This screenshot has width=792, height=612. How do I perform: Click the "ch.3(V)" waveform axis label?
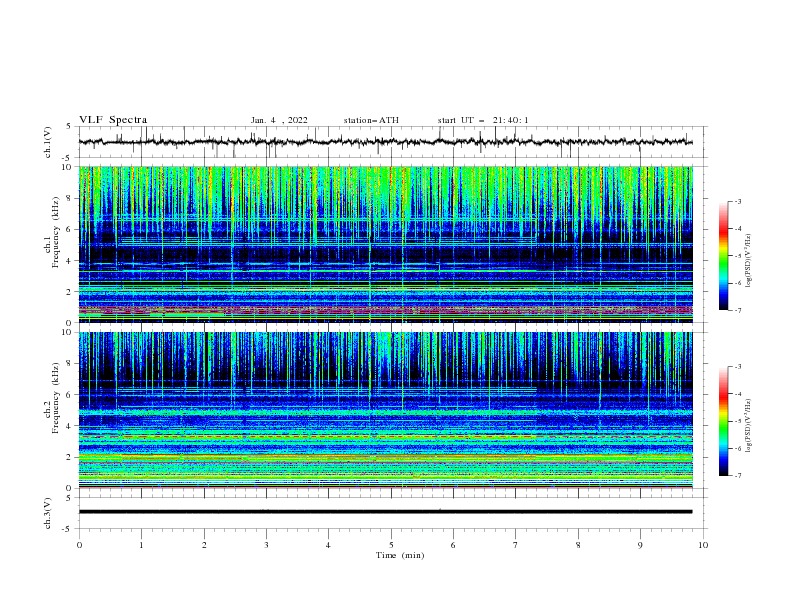coord(48,513)
